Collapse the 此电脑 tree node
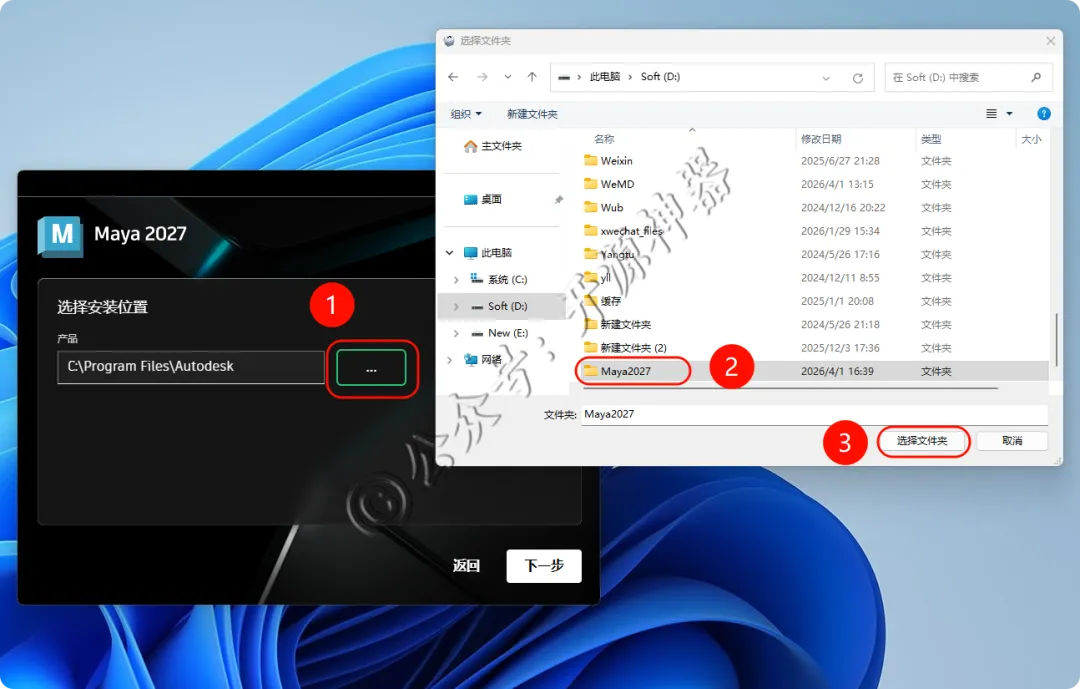This screenshot has height=689, width=1080. (450, 253)
